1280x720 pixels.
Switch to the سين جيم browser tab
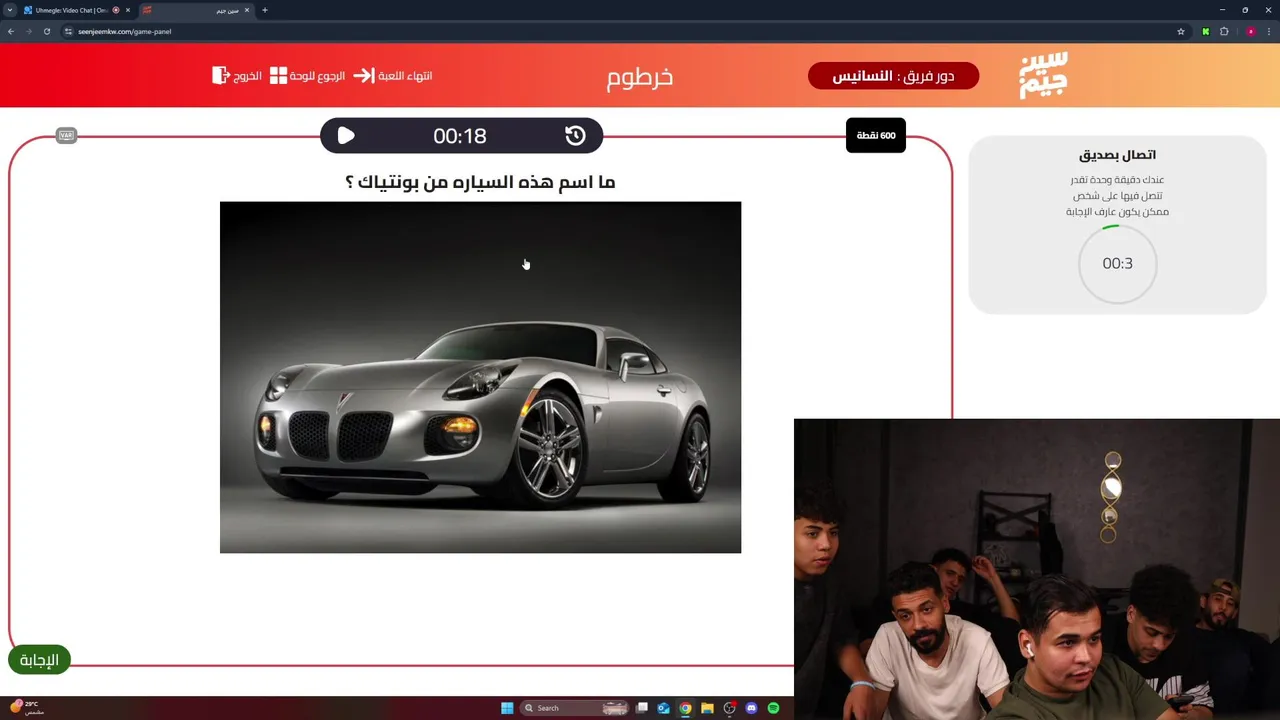(196, 10)
